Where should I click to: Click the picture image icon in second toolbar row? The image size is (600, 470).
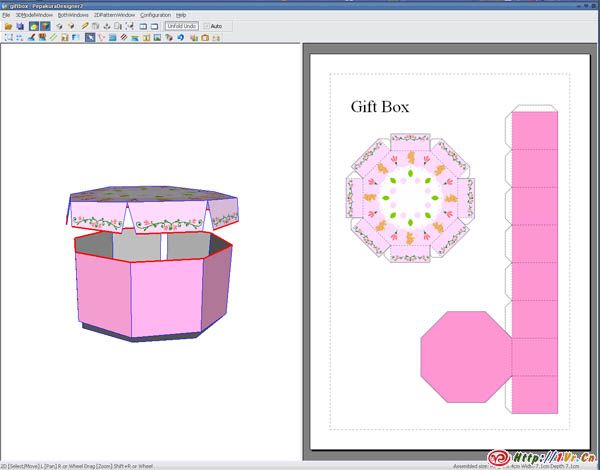(157, 38)
